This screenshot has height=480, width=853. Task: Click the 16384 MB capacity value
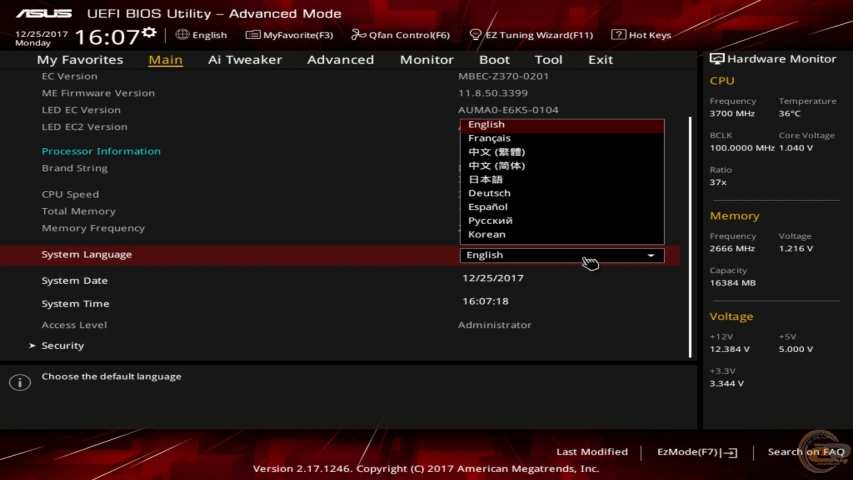732,283
